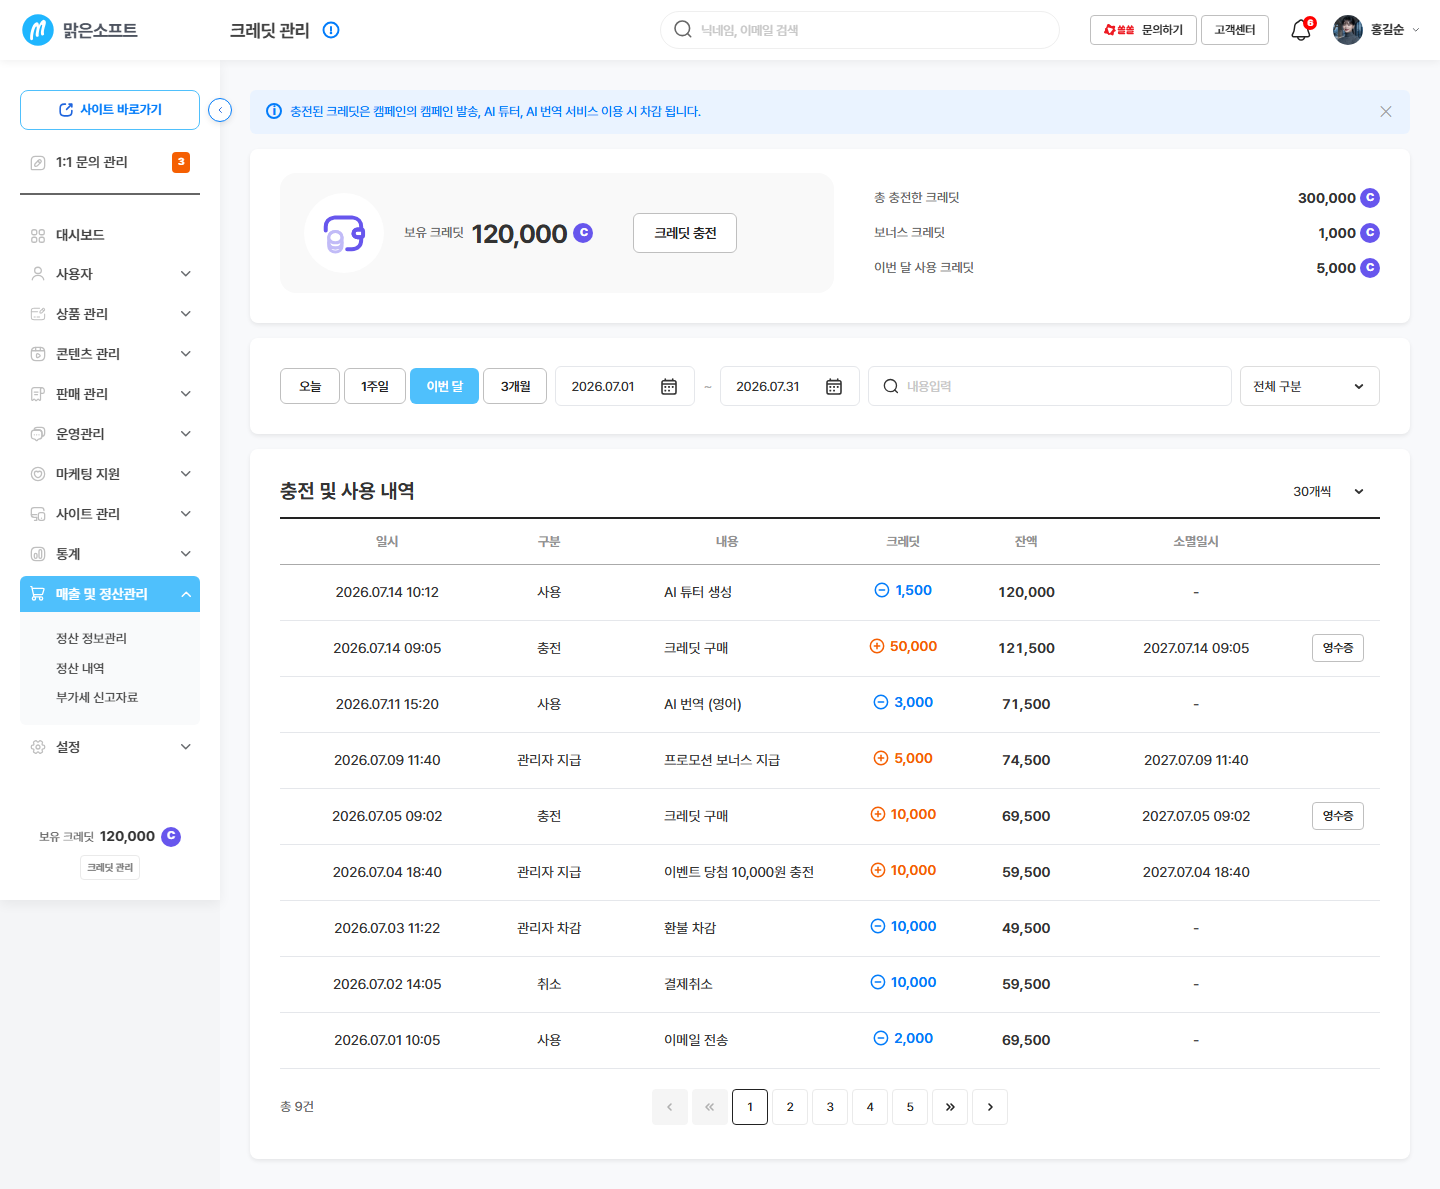The width and height of the screenshot is (1440, 1189).
Task: Expand the 마케팅 지원 sidebar menu
Action: coord(110,474)
